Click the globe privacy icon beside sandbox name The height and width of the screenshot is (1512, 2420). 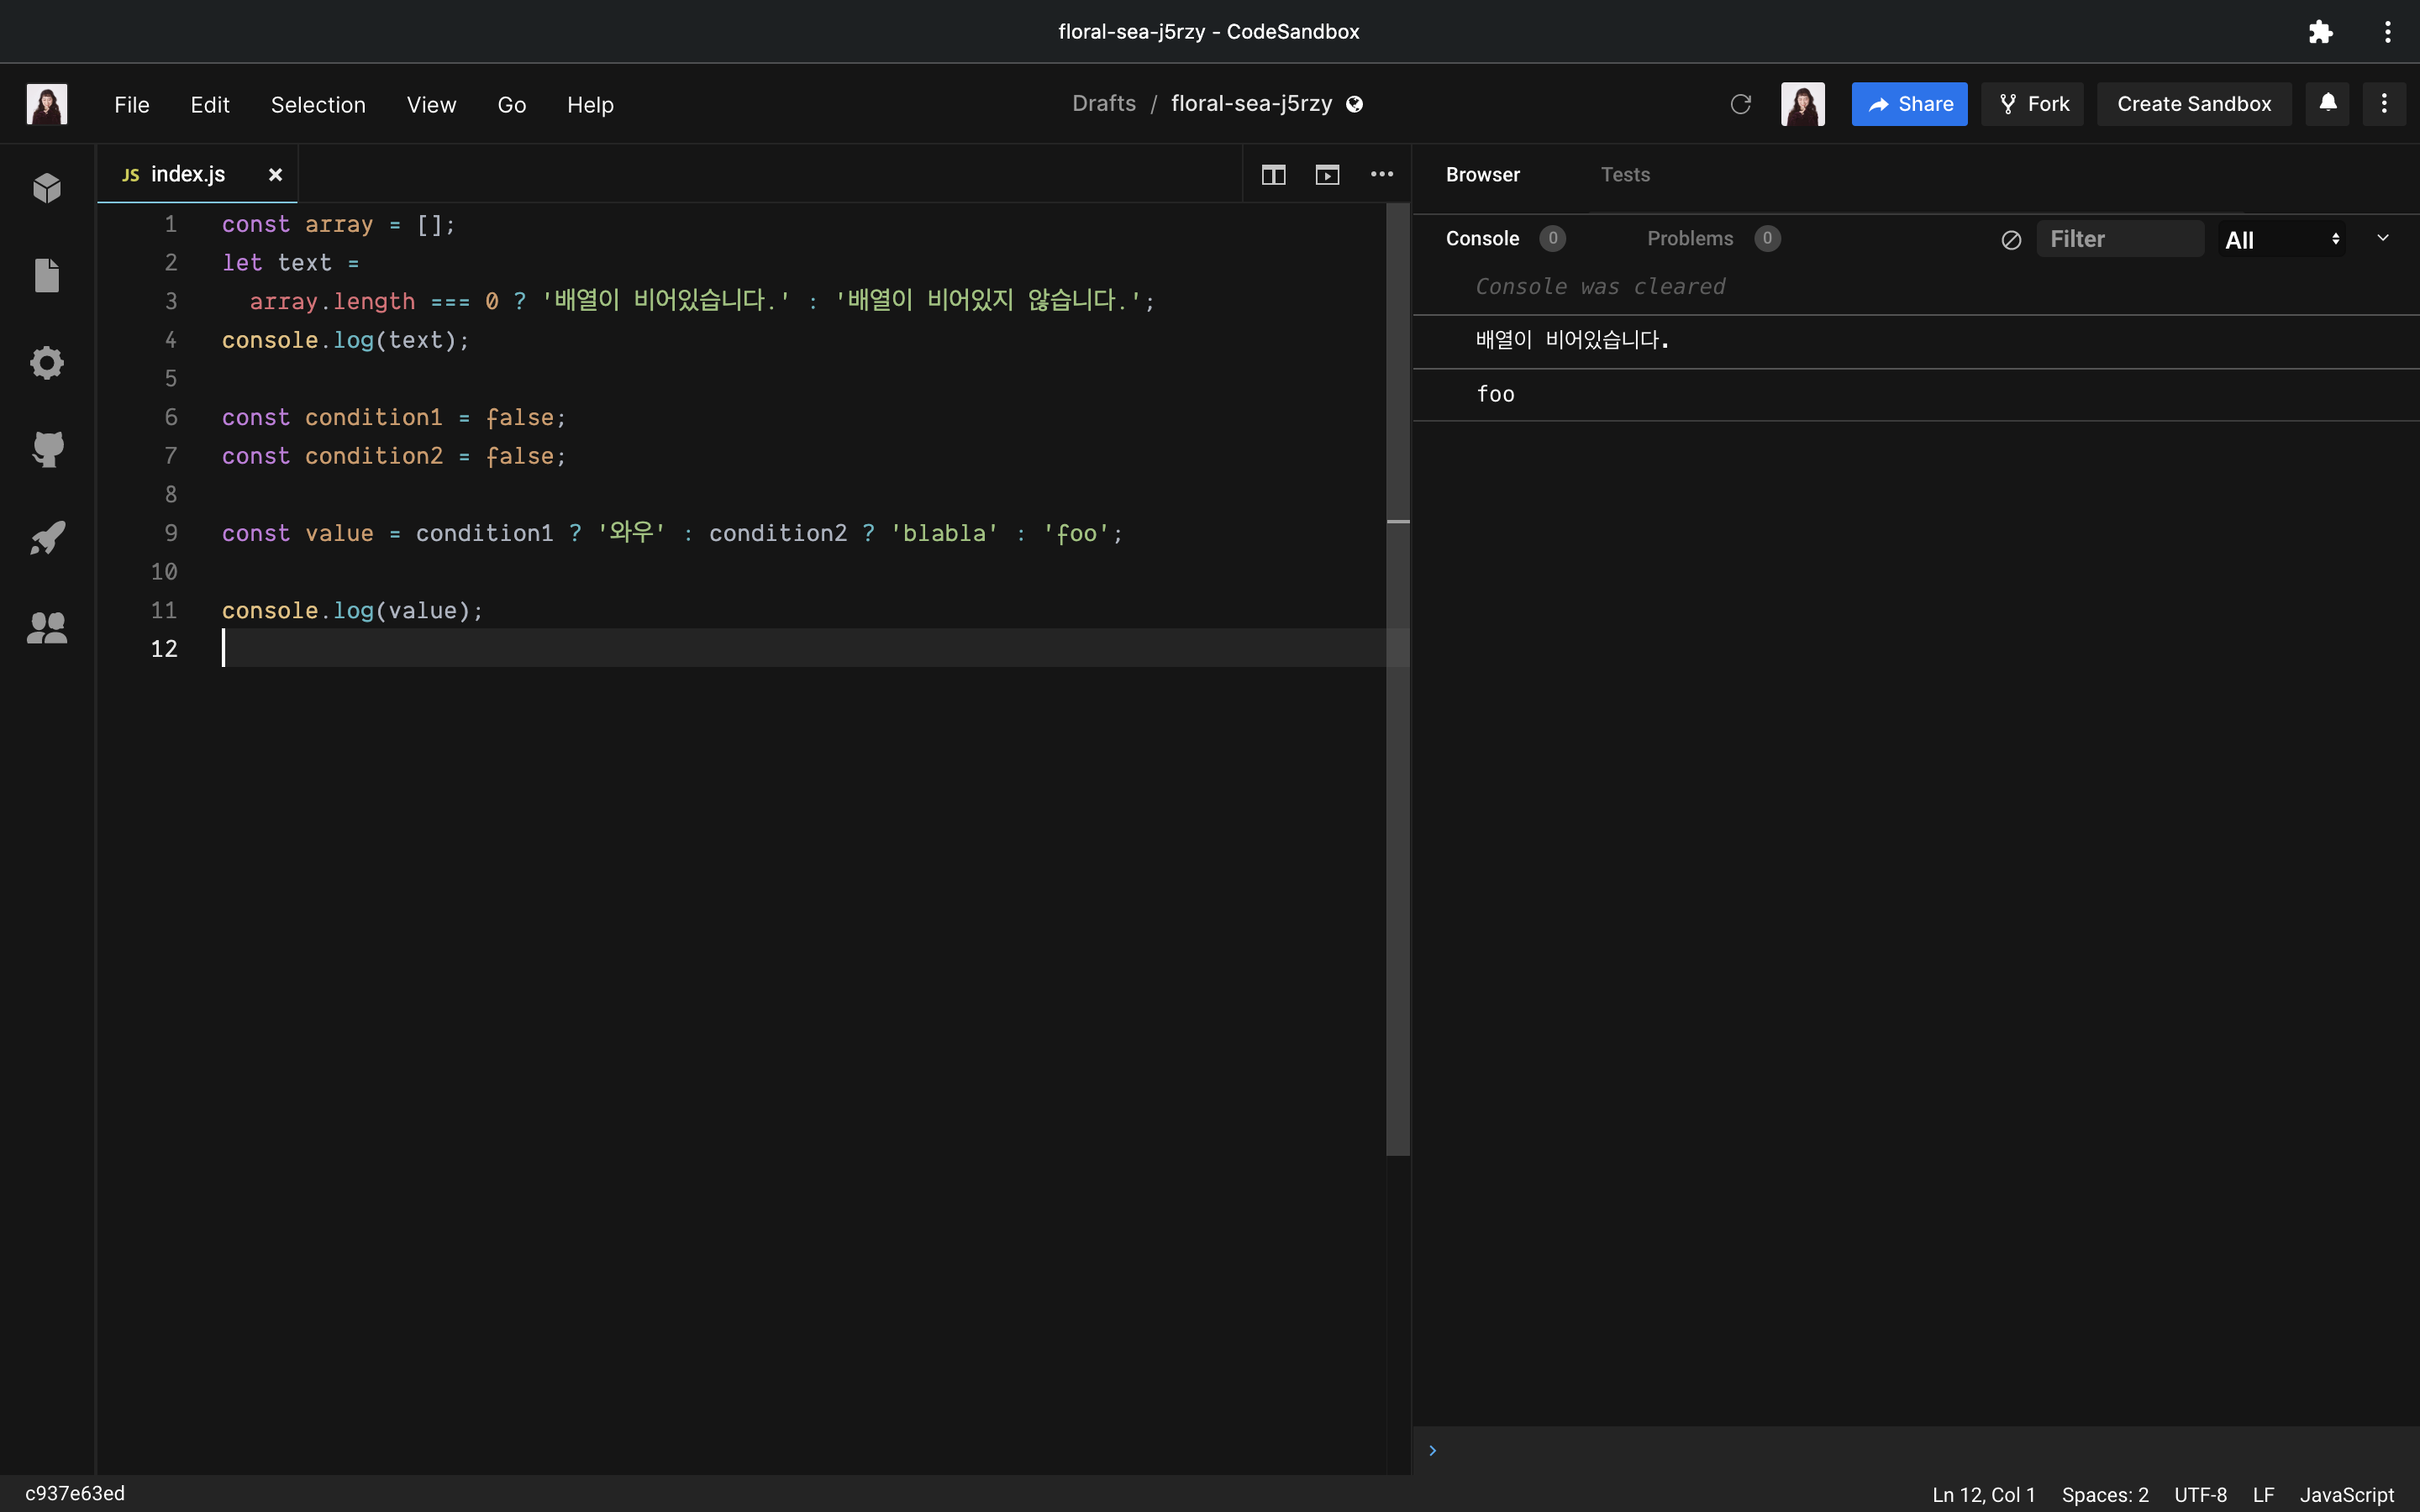click(x=1354, y=104)
